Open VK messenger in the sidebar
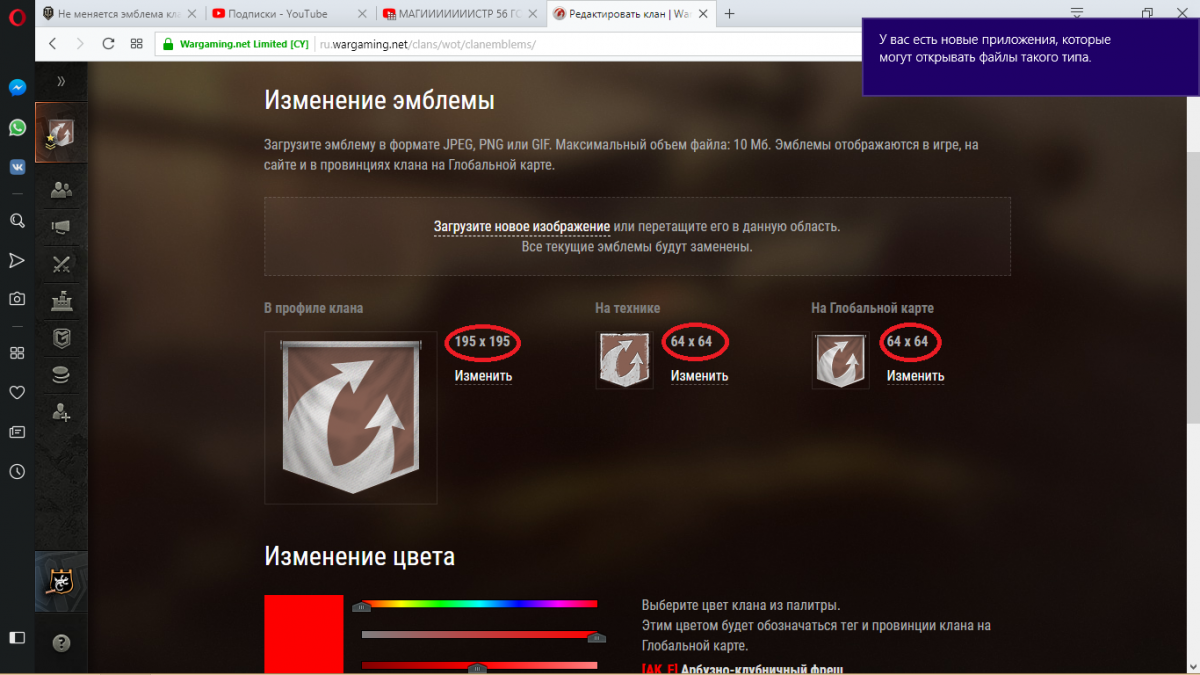Screen dimensions: 1200x675 pyautogui.click(x=17, y=167)
